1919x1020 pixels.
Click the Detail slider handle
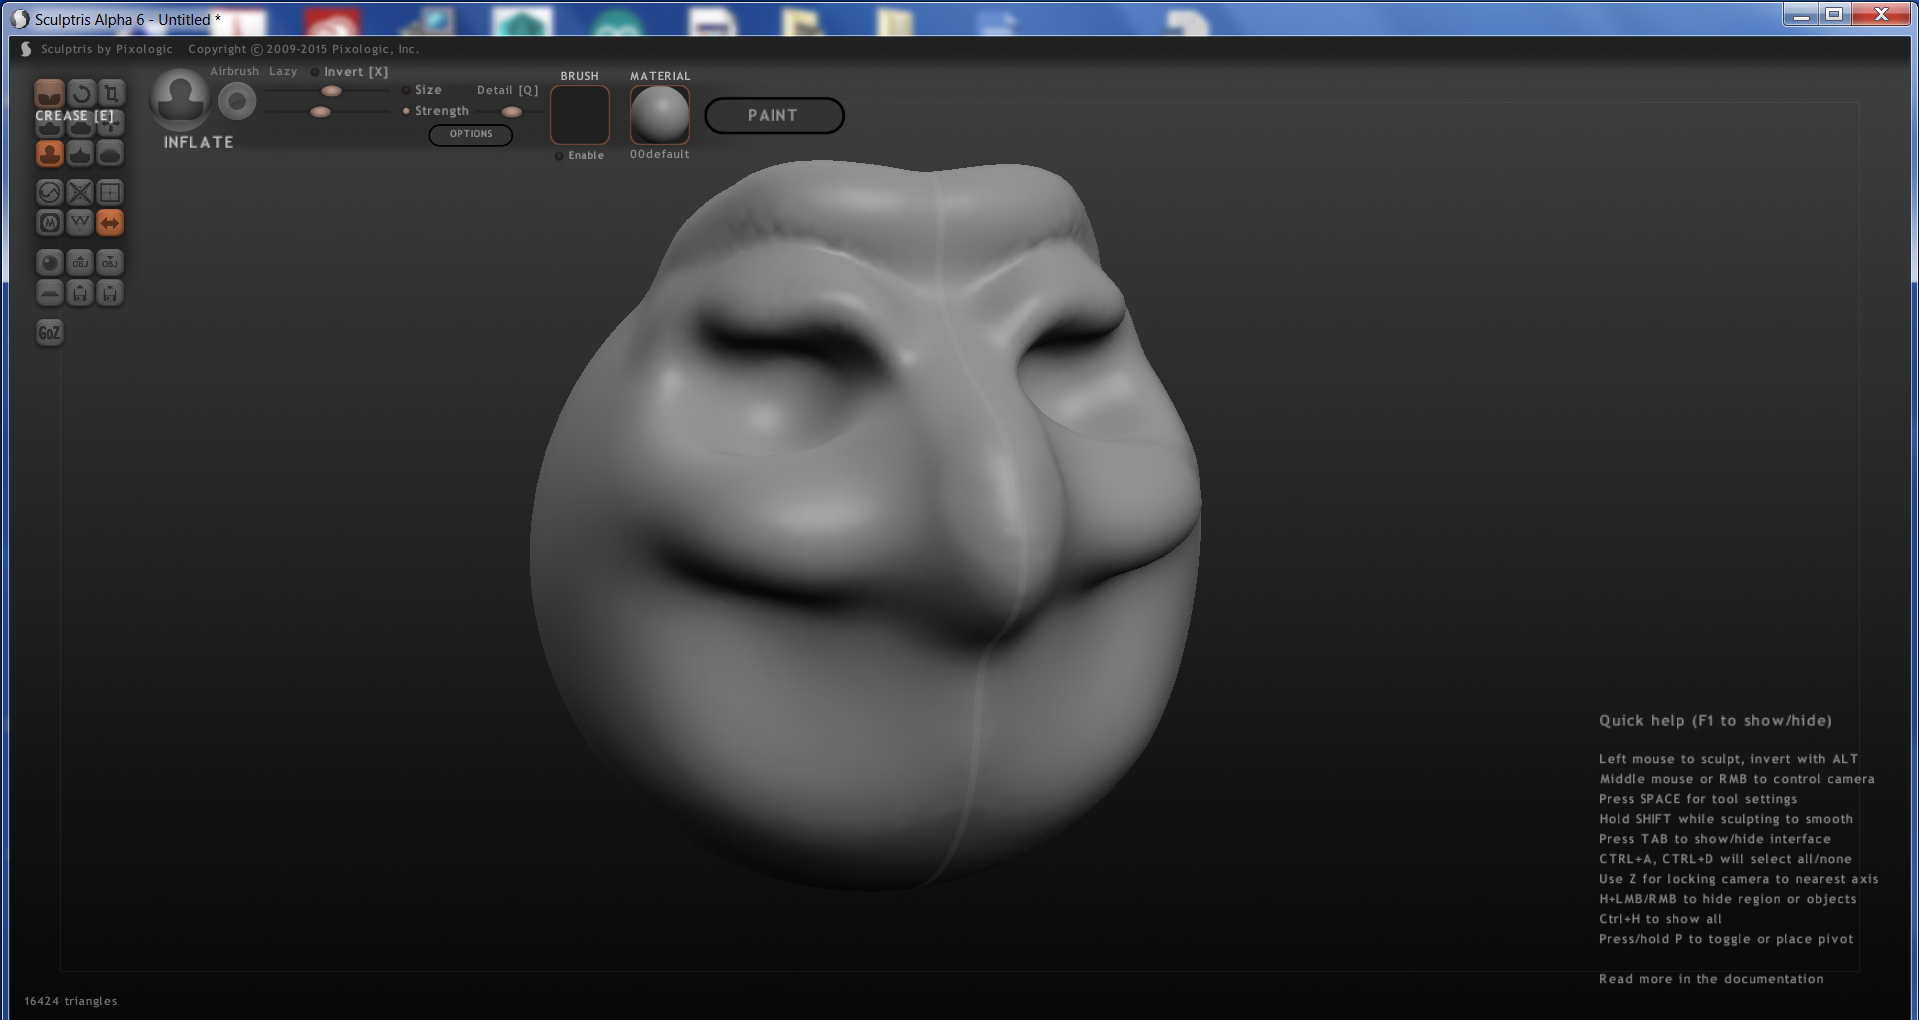[x=511, y=112]
